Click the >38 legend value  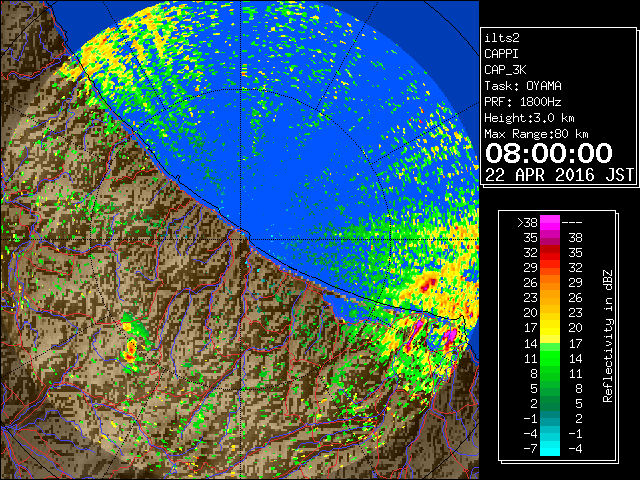527,222
